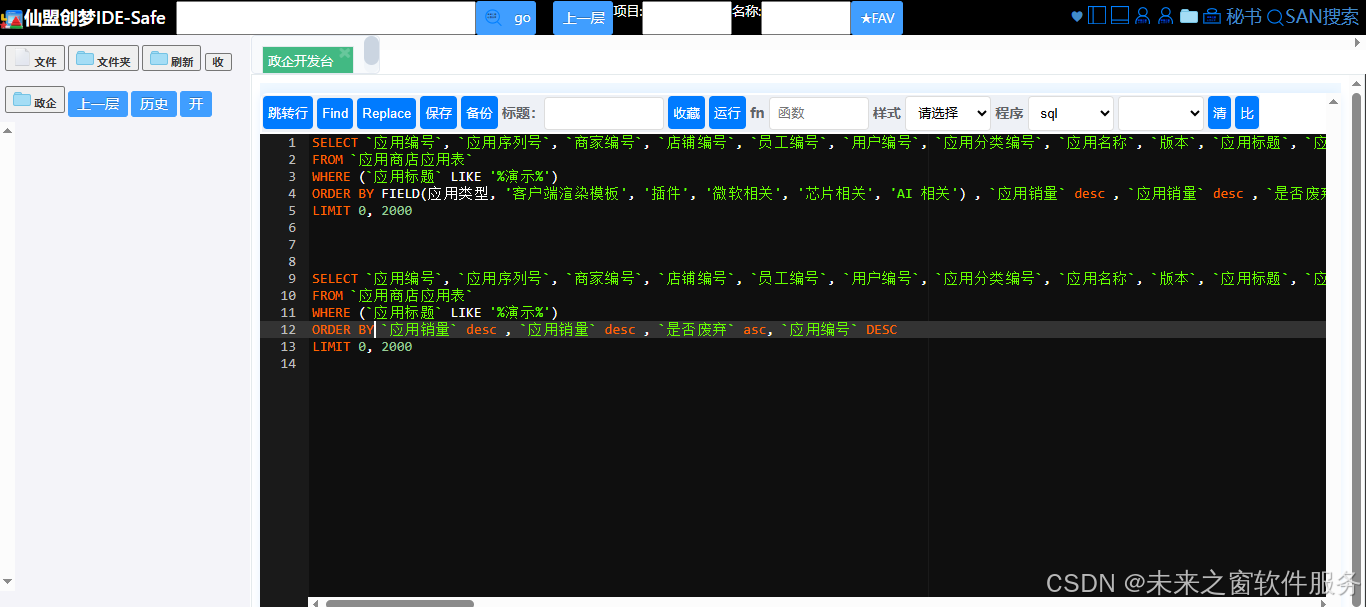Screen dimensions: 1366x607
Task: Focus the 标题 title input
Action: click(x=604, y=113)
